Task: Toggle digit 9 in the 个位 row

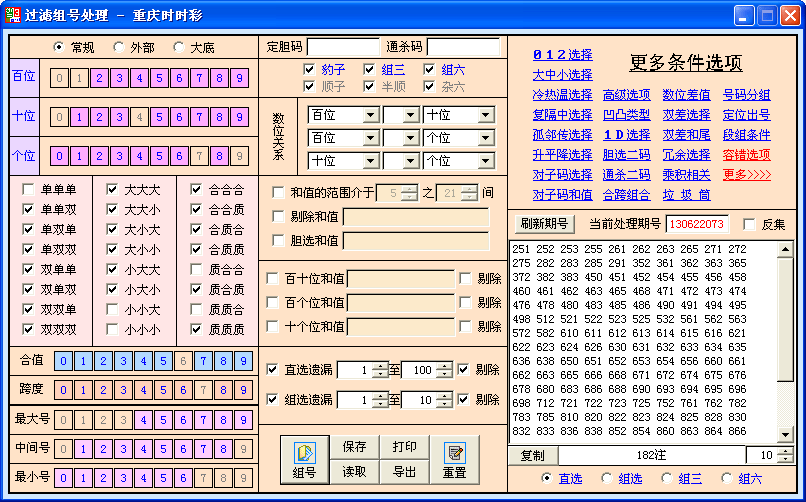Action: tap(238, 156)
